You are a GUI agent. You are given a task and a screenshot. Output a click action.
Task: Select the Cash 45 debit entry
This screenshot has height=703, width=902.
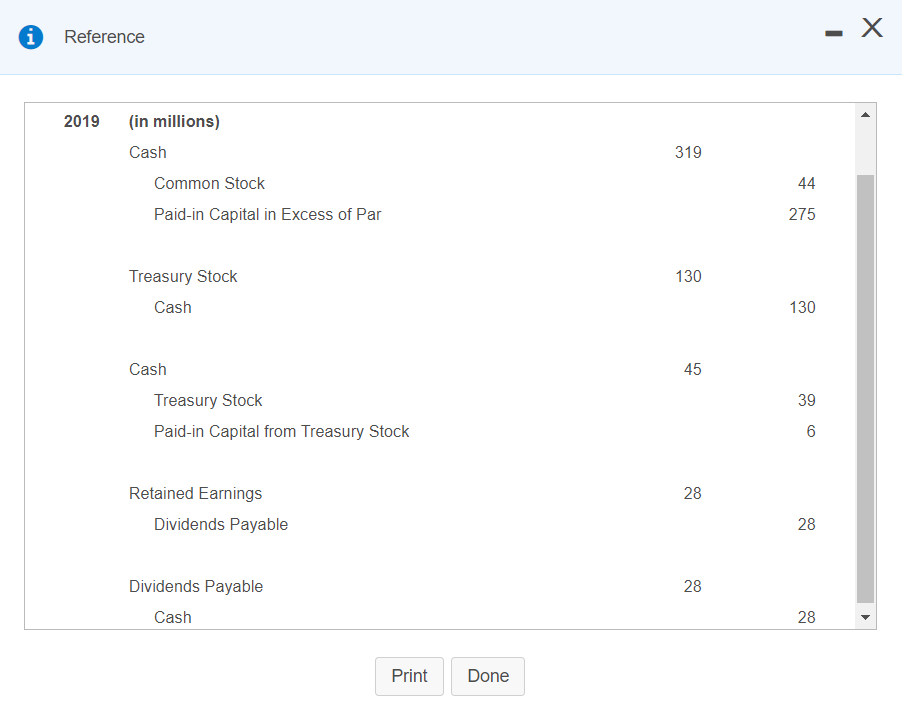[147, 369]
